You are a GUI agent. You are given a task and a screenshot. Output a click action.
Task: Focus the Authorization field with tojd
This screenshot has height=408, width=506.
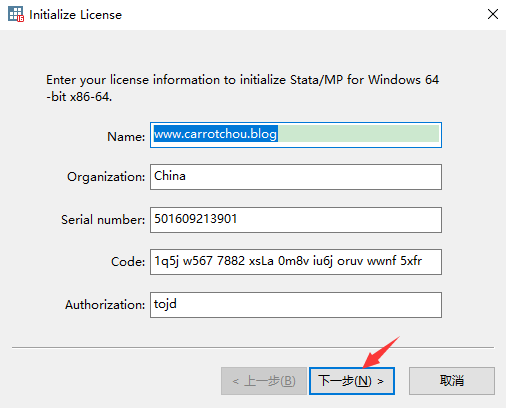click(x=296, y=305)
